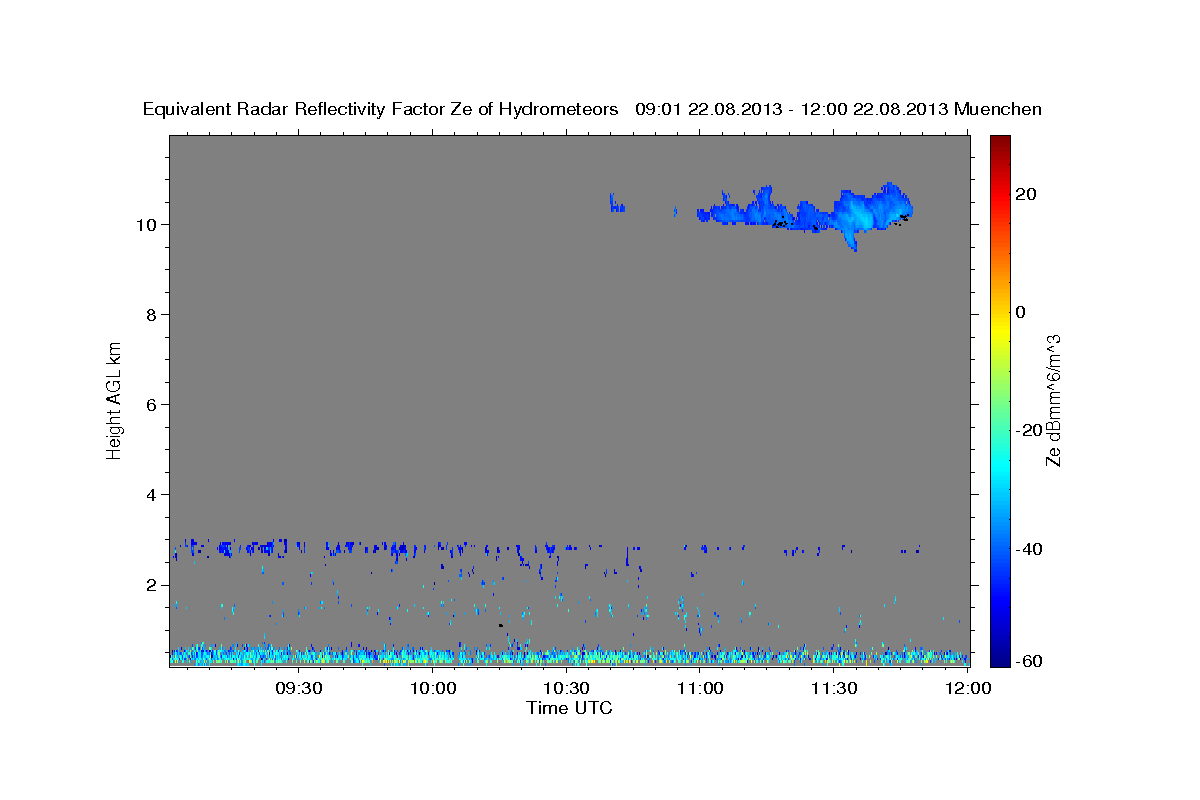Click the 'Time UTC' axis label

tap(569, 708)
